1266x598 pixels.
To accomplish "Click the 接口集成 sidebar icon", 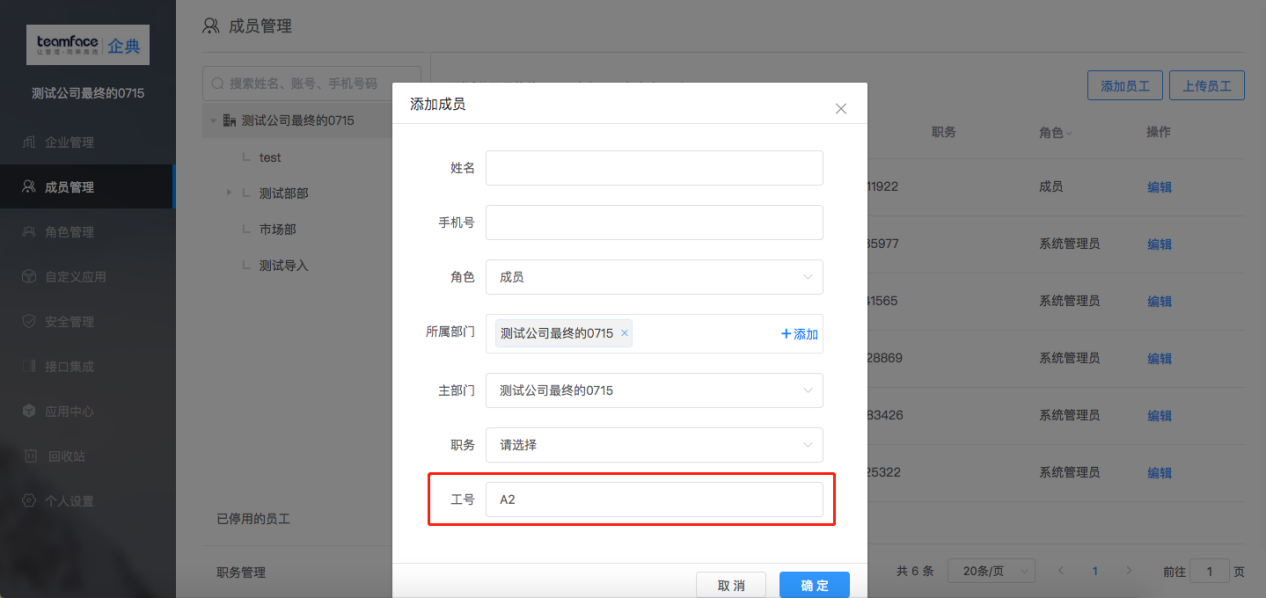I will click(29, 367).
